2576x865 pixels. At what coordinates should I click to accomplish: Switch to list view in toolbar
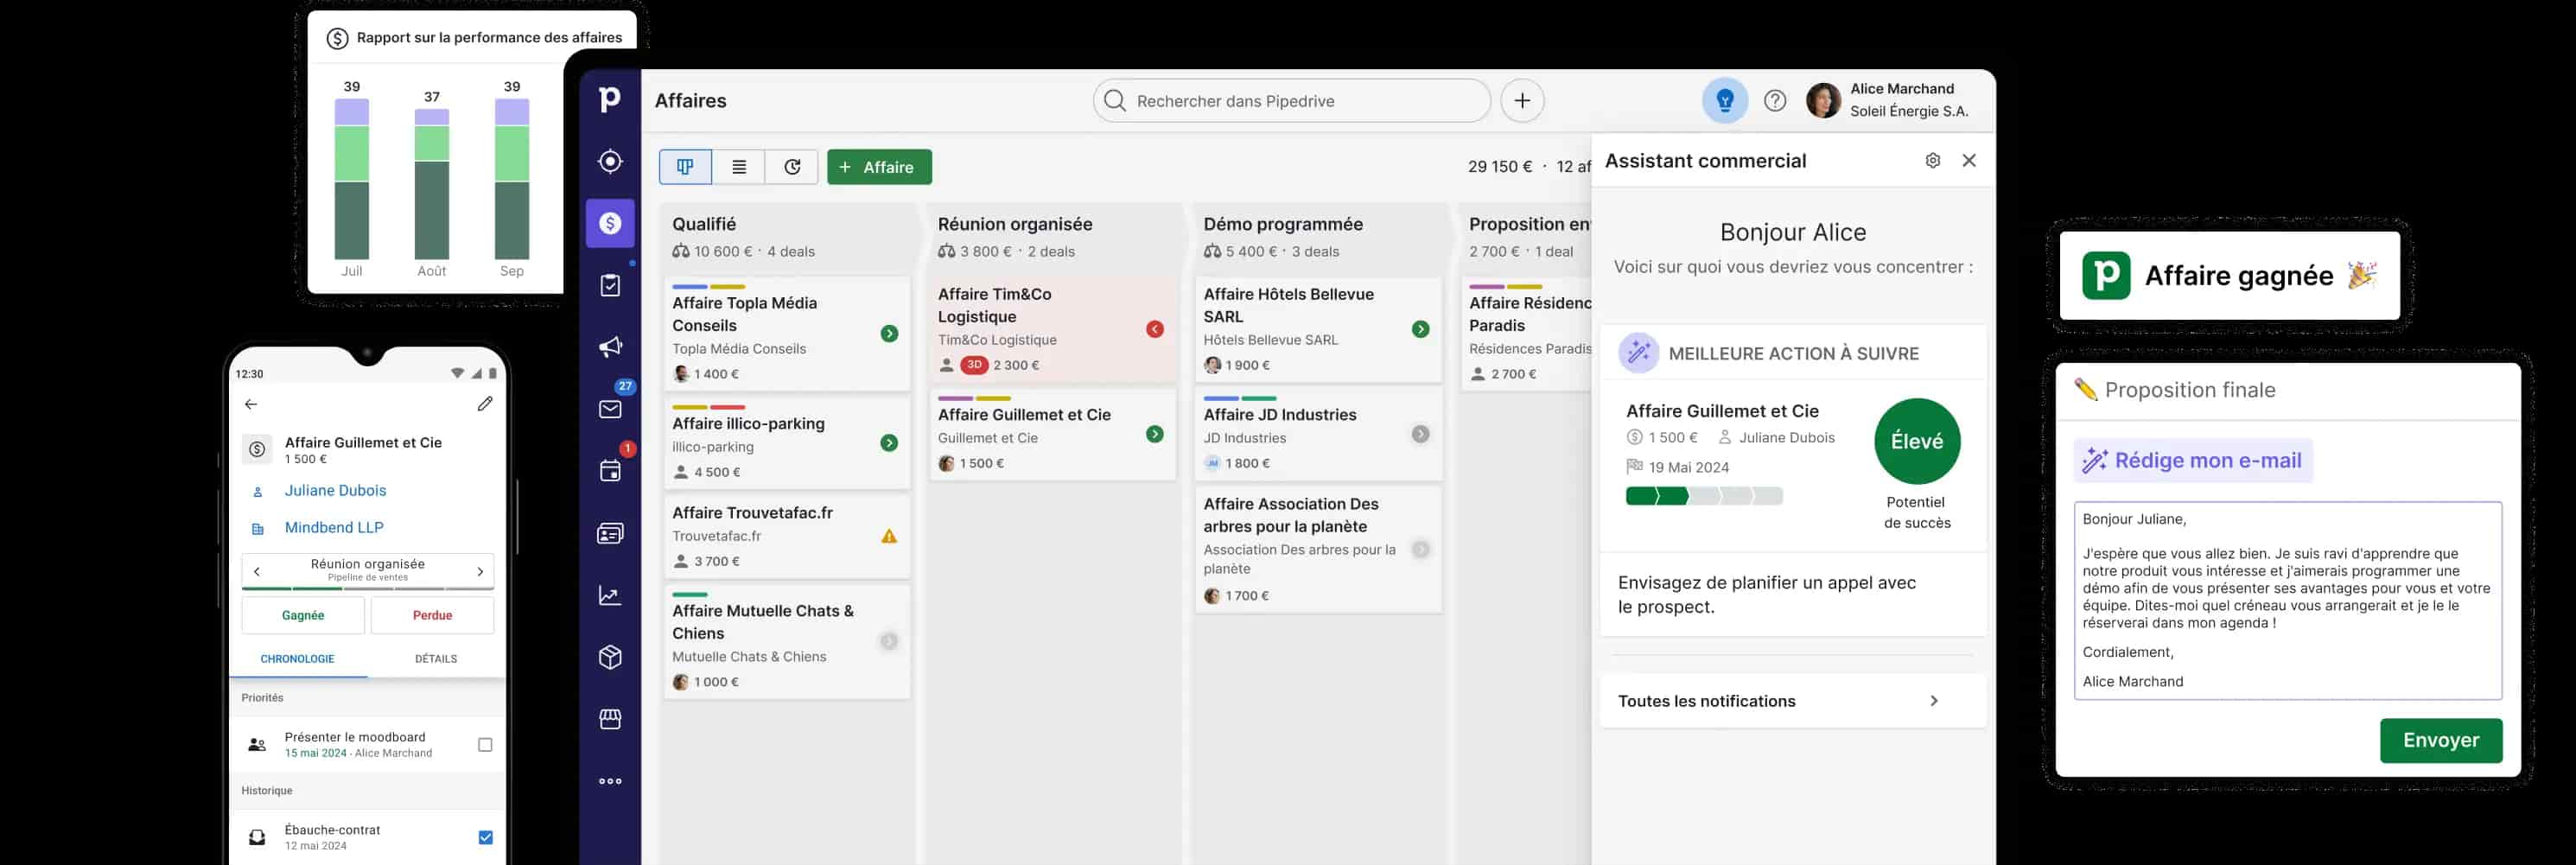(x=739, y=167)
